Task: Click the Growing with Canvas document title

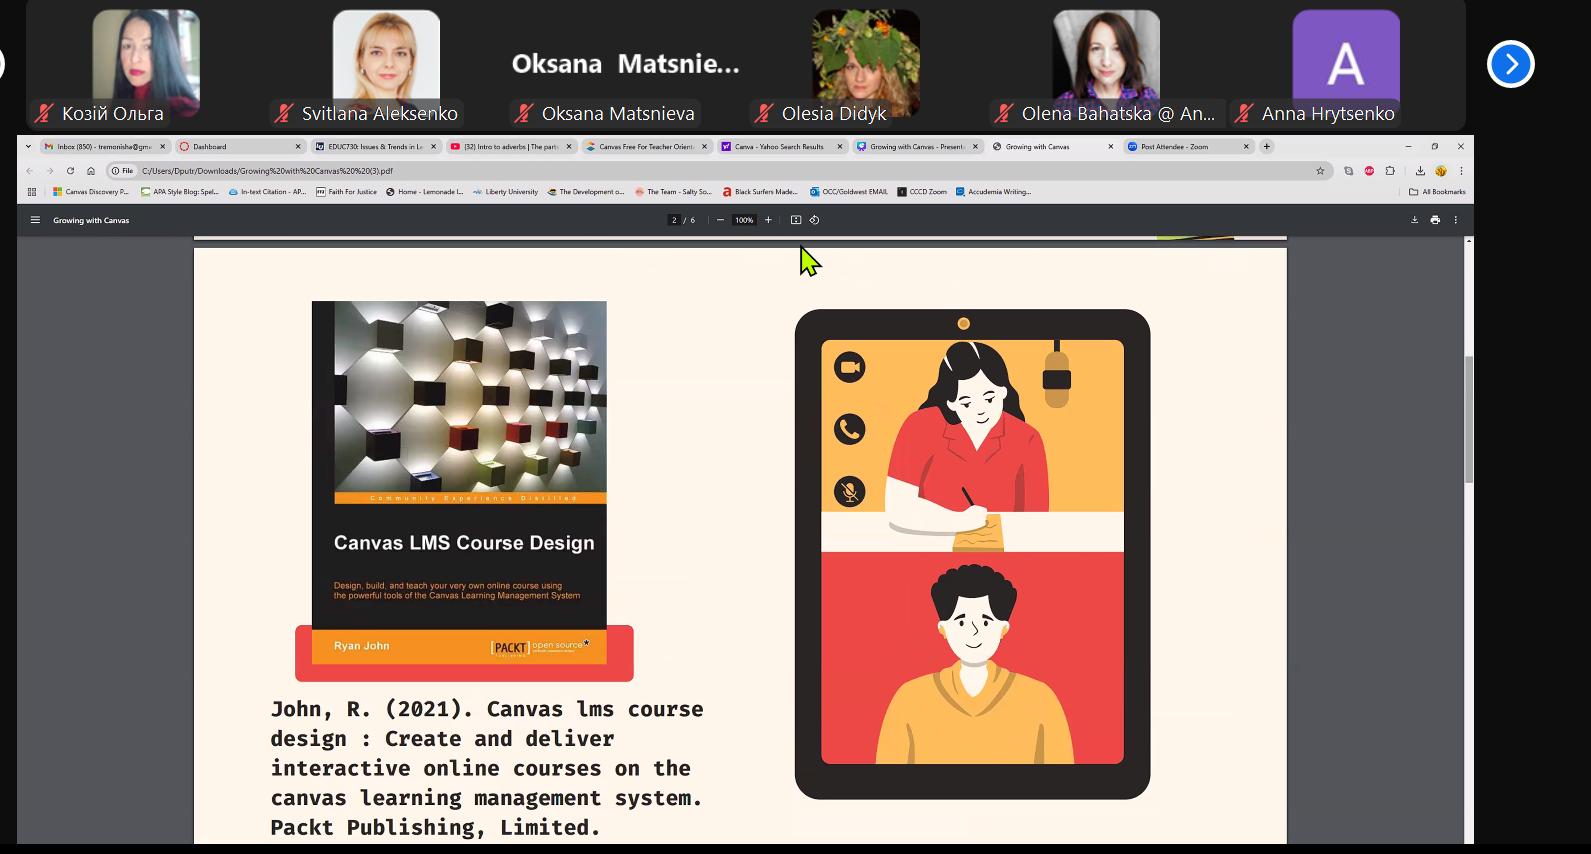Action: tap(91, 220)
